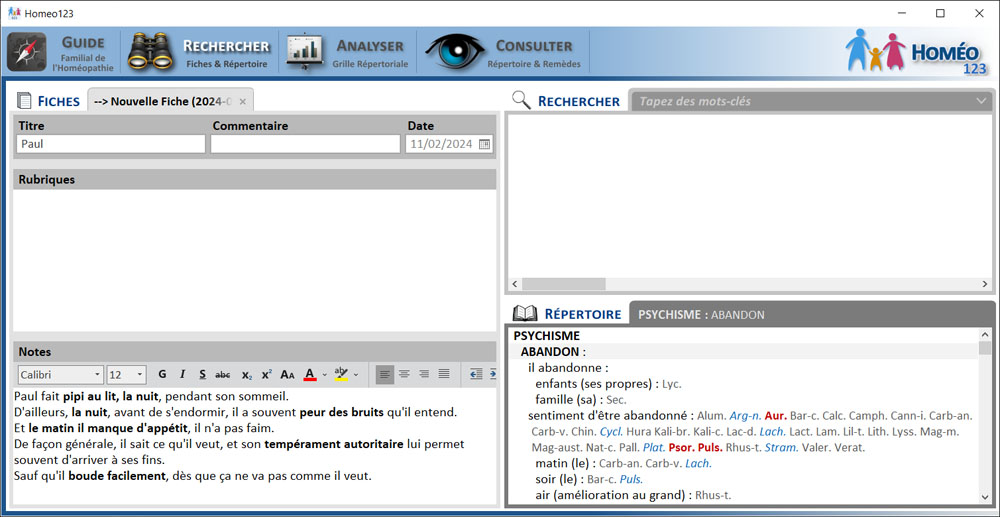
Task: Click the Consulter eye icon
Action: click(x=455, y=52)
